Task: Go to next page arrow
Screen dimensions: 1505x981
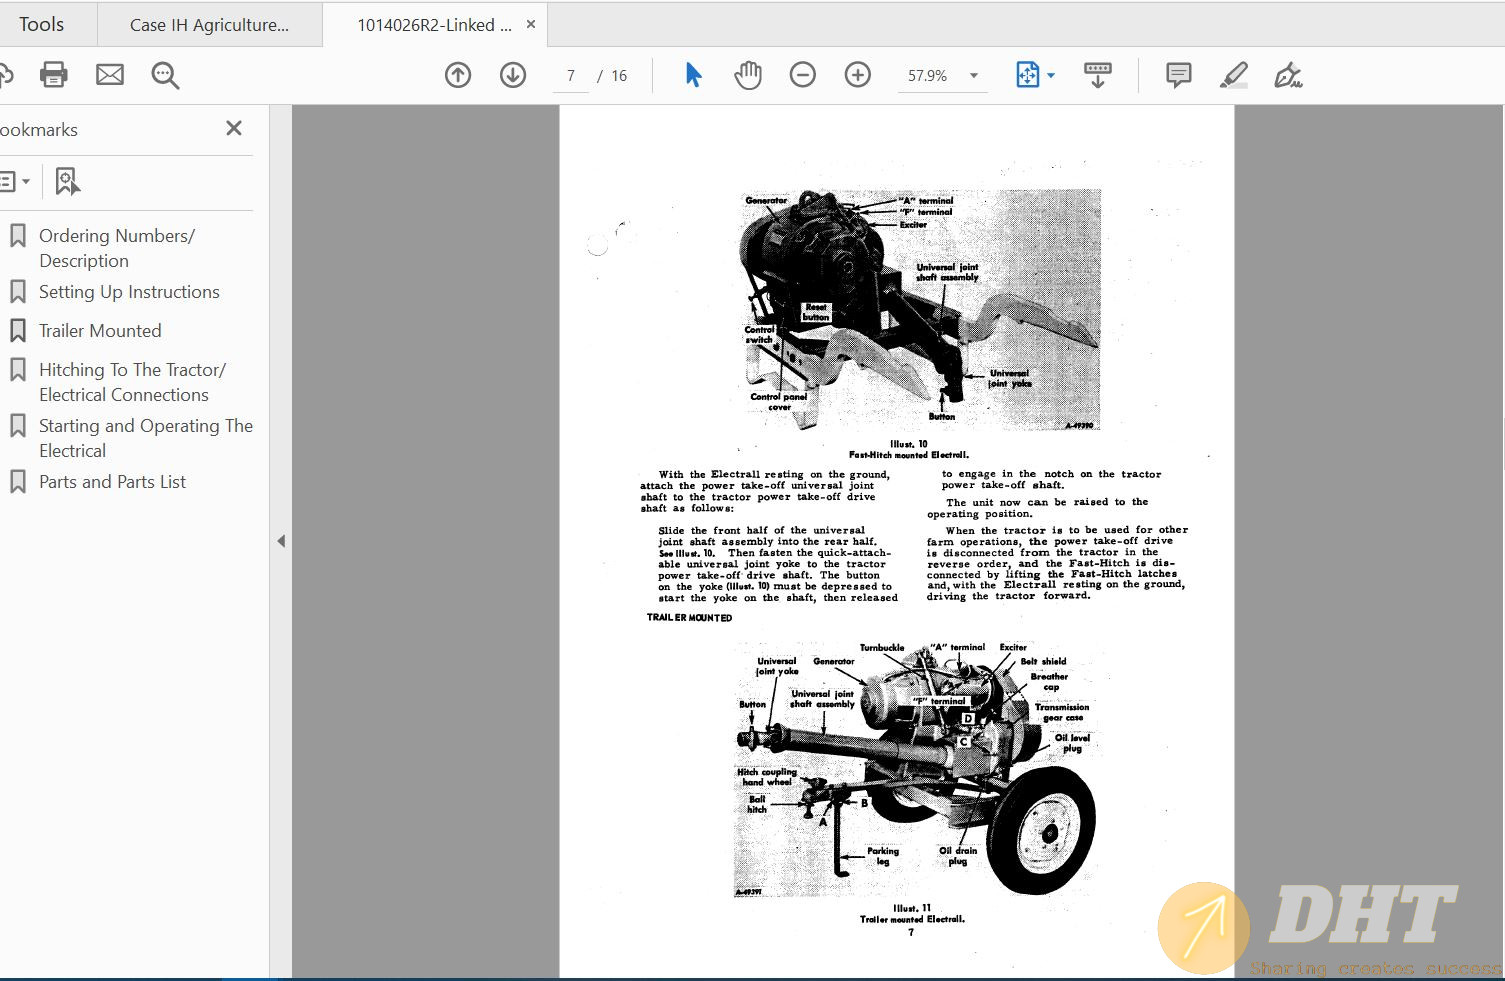Action: click(x=513, y=75)
